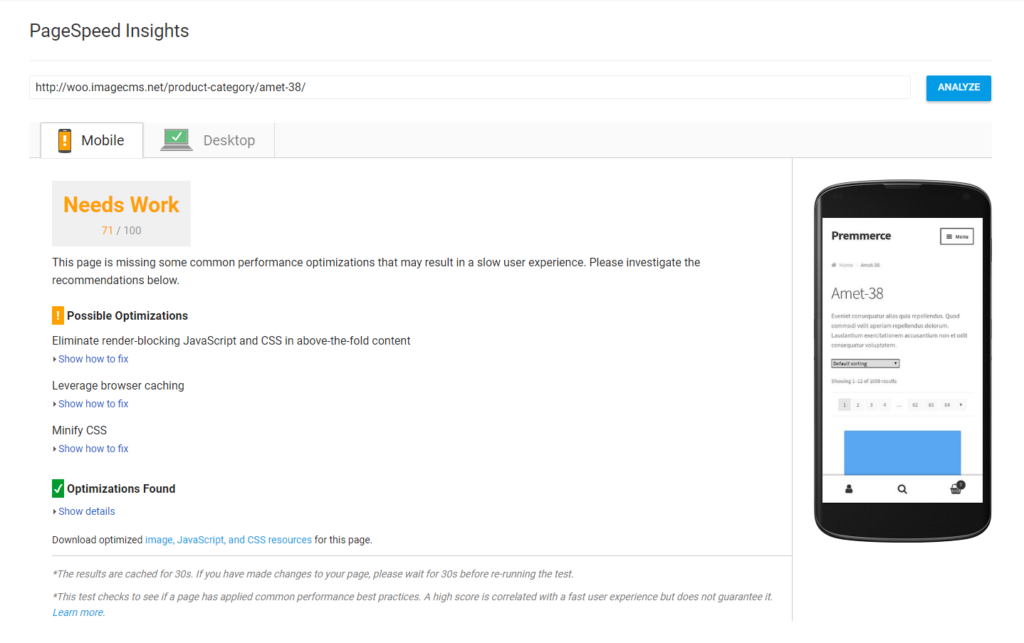Open the Learn more link

point(78,612)
